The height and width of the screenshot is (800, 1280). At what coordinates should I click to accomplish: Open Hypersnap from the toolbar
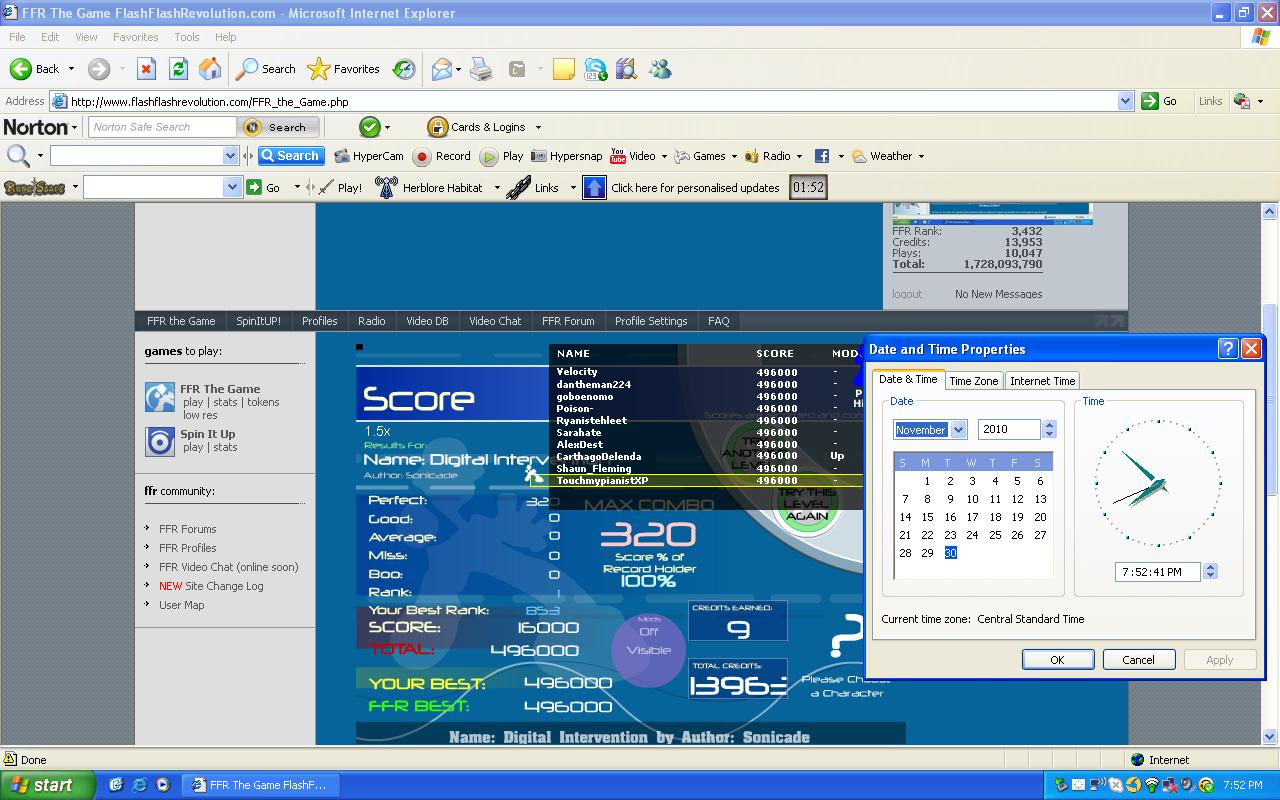pos(567,156)
